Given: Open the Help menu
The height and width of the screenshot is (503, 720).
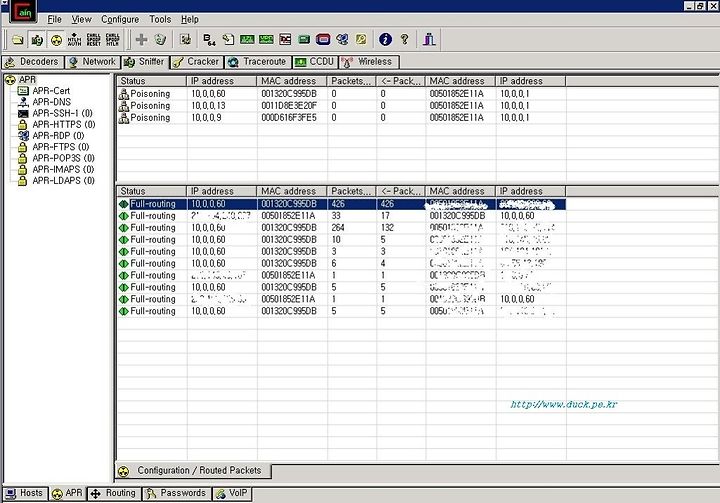Looking at the screenshot, I should click(190, 19).
